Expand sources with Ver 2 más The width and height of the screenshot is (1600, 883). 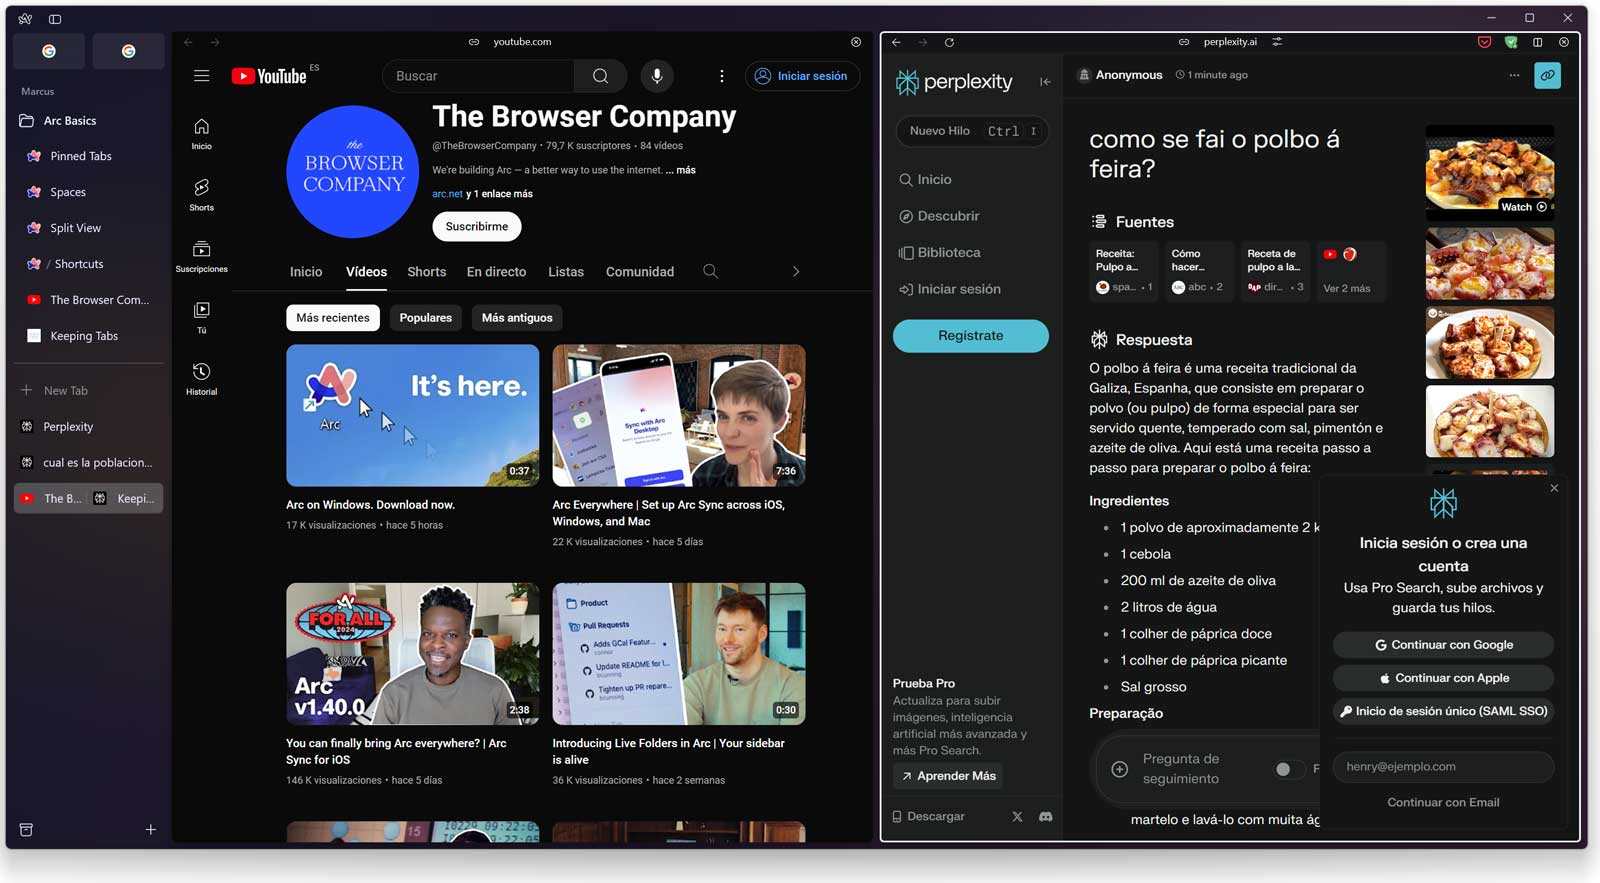pos(1347,288)
